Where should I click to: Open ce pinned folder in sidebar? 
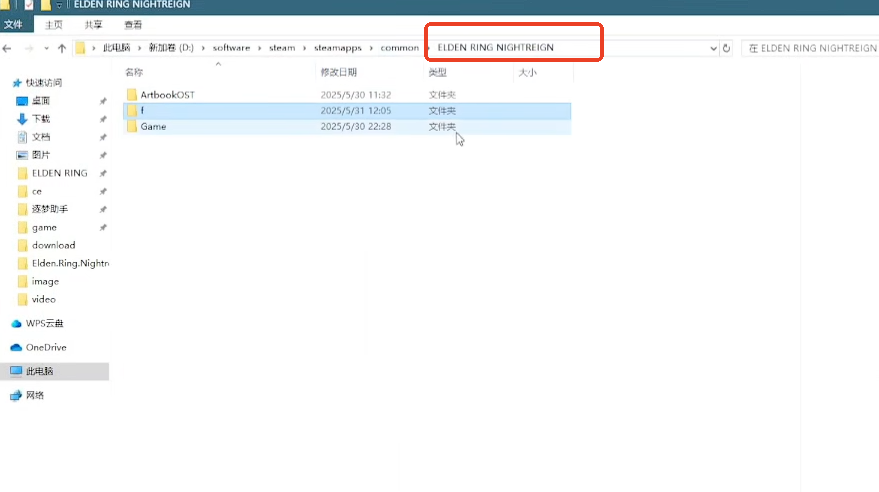[36, 192]
